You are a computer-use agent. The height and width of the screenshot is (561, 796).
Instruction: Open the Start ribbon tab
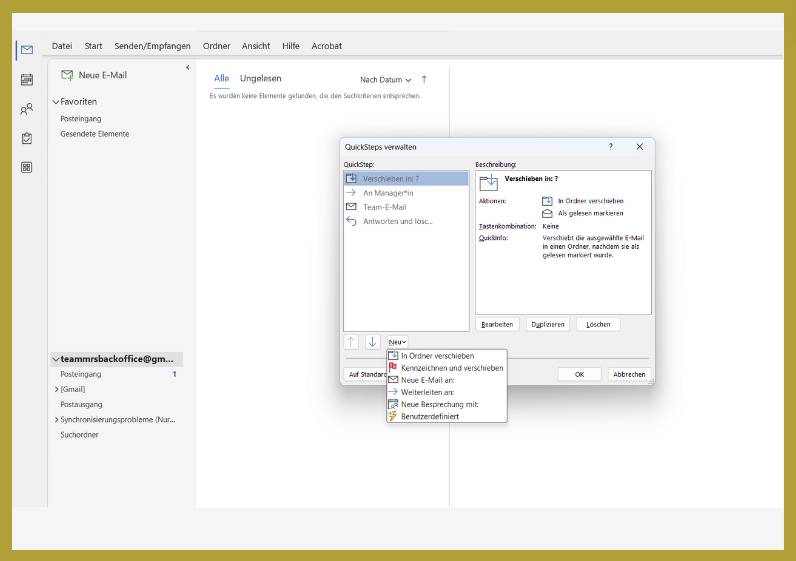coord(93,46)
